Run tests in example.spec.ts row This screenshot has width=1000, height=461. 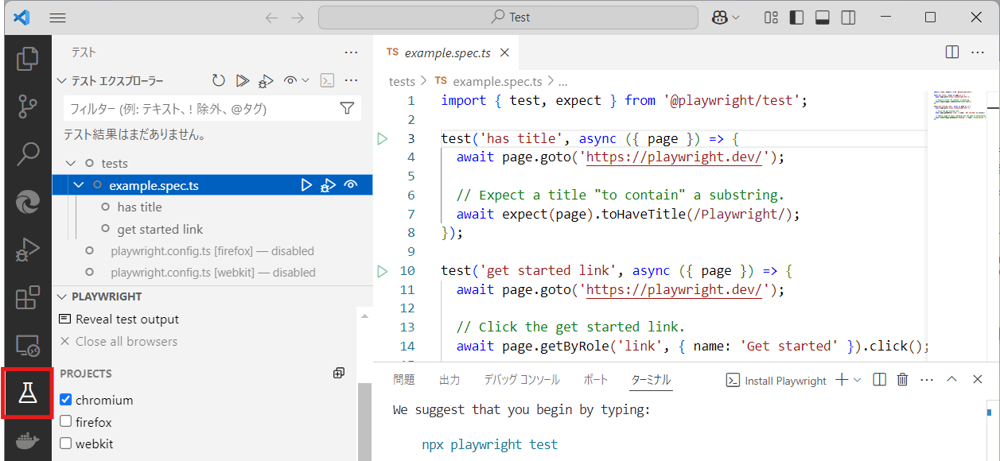pyautogui.click(x=307, y=186)
